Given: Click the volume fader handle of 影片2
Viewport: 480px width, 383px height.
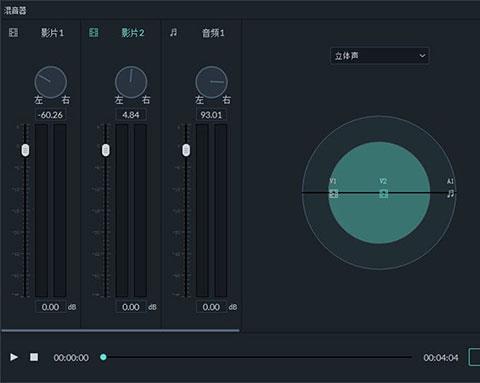Looking at the screenshot, I should [x=106, y=150].
